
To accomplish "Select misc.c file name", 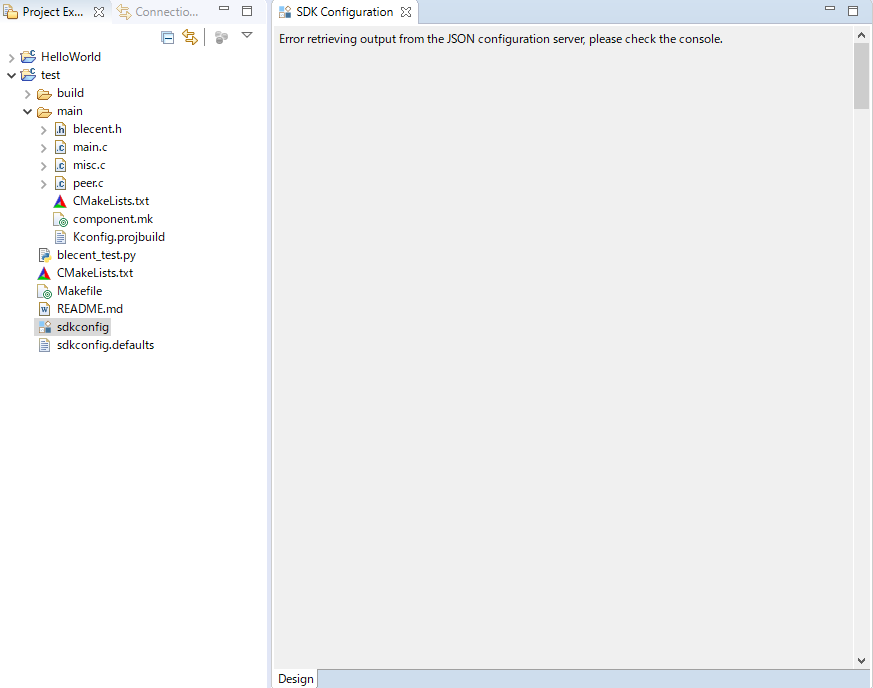I will point(89,165).
